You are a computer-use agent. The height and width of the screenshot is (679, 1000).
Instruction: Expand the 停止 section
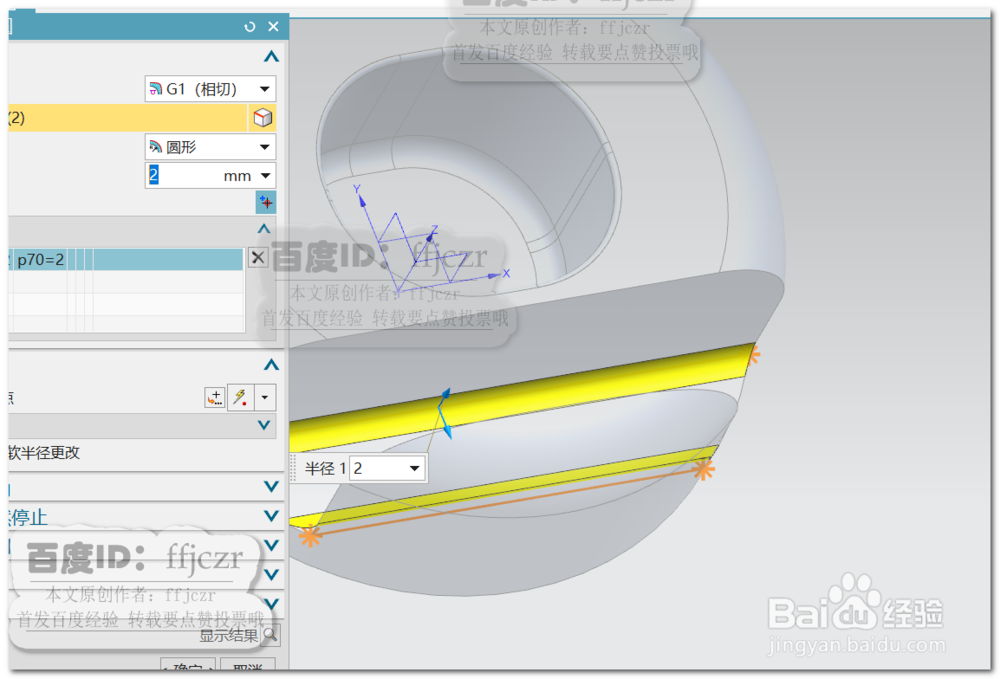tap(271, 516)
